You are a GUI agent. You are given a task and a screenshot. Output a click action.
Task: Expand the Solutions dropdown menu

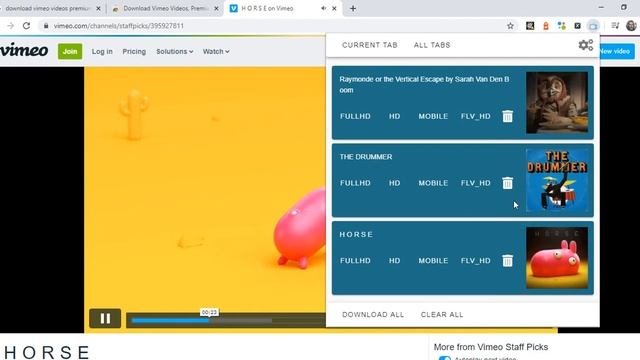point(175,51)
